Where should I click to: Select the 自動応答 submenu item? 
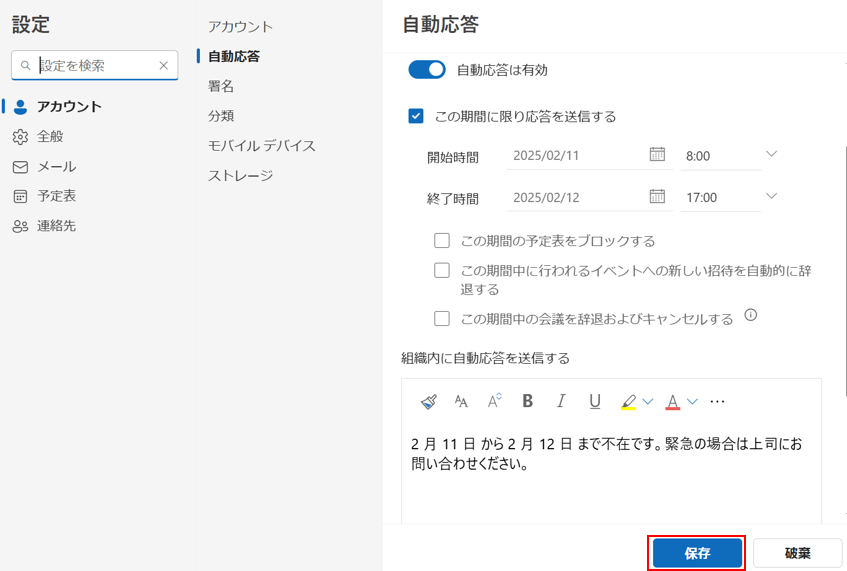tap(234, 56)
